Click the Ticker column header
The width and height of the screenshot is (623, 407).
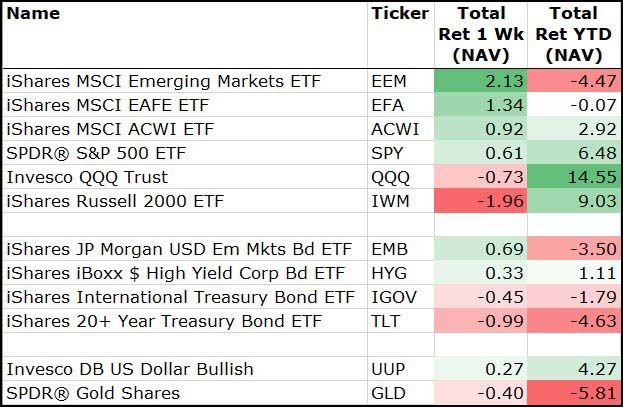click(x=399, y=14)
